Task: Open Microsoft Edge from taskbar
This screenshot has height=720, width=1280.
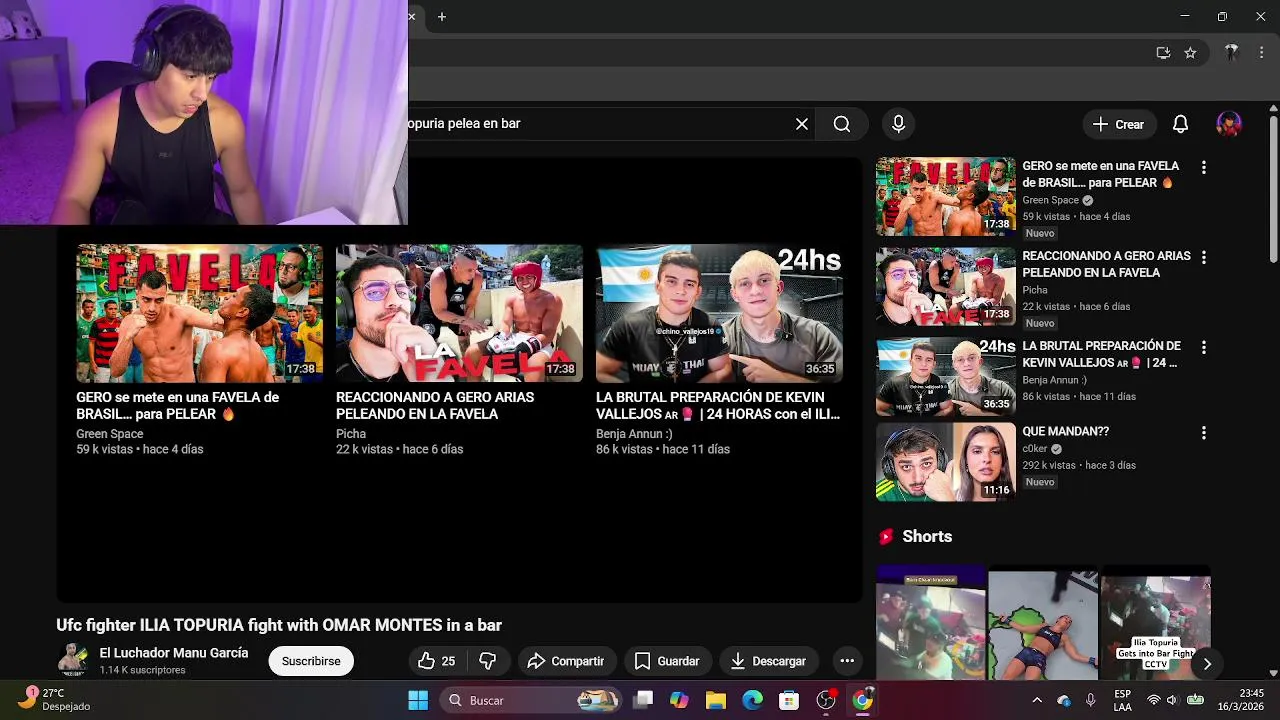Action: point(753,700)
